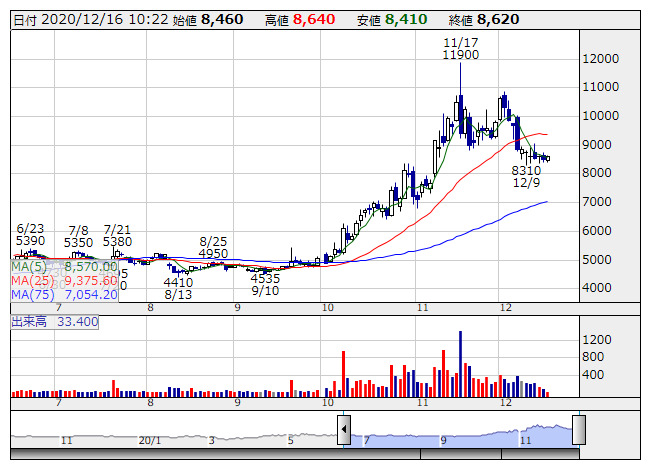Click the MA(5) legend entry
The image size is (653, 470).
coord(64,267)
